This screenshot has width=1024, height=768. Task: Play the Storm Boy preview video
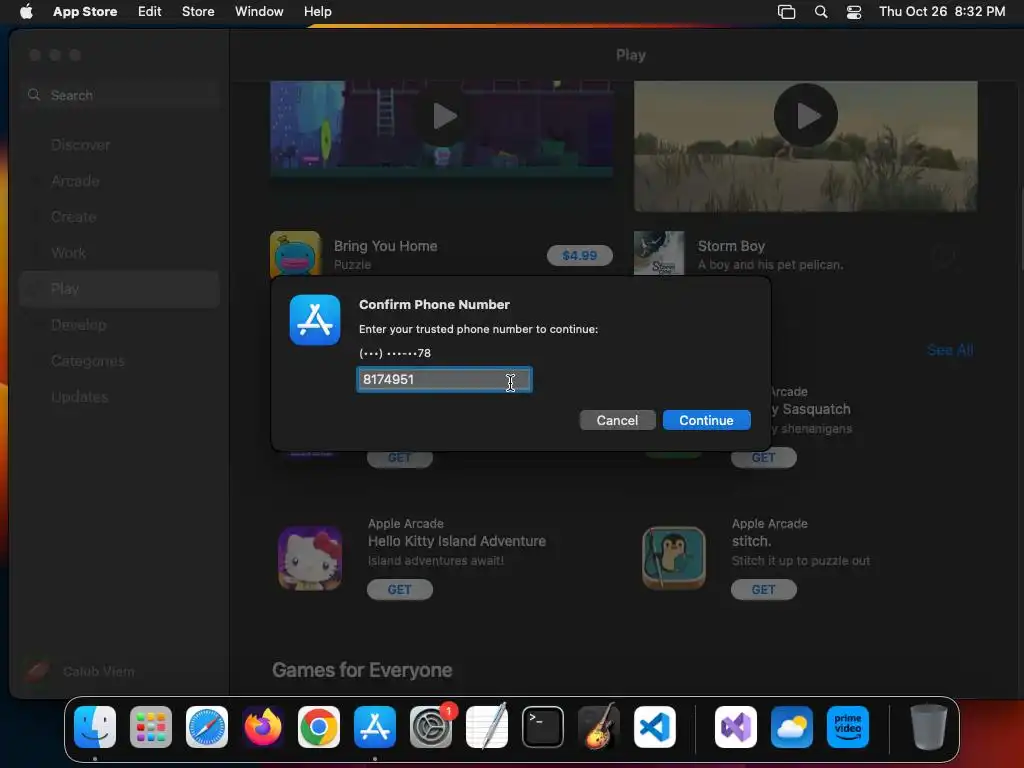(x=806, y=116)
